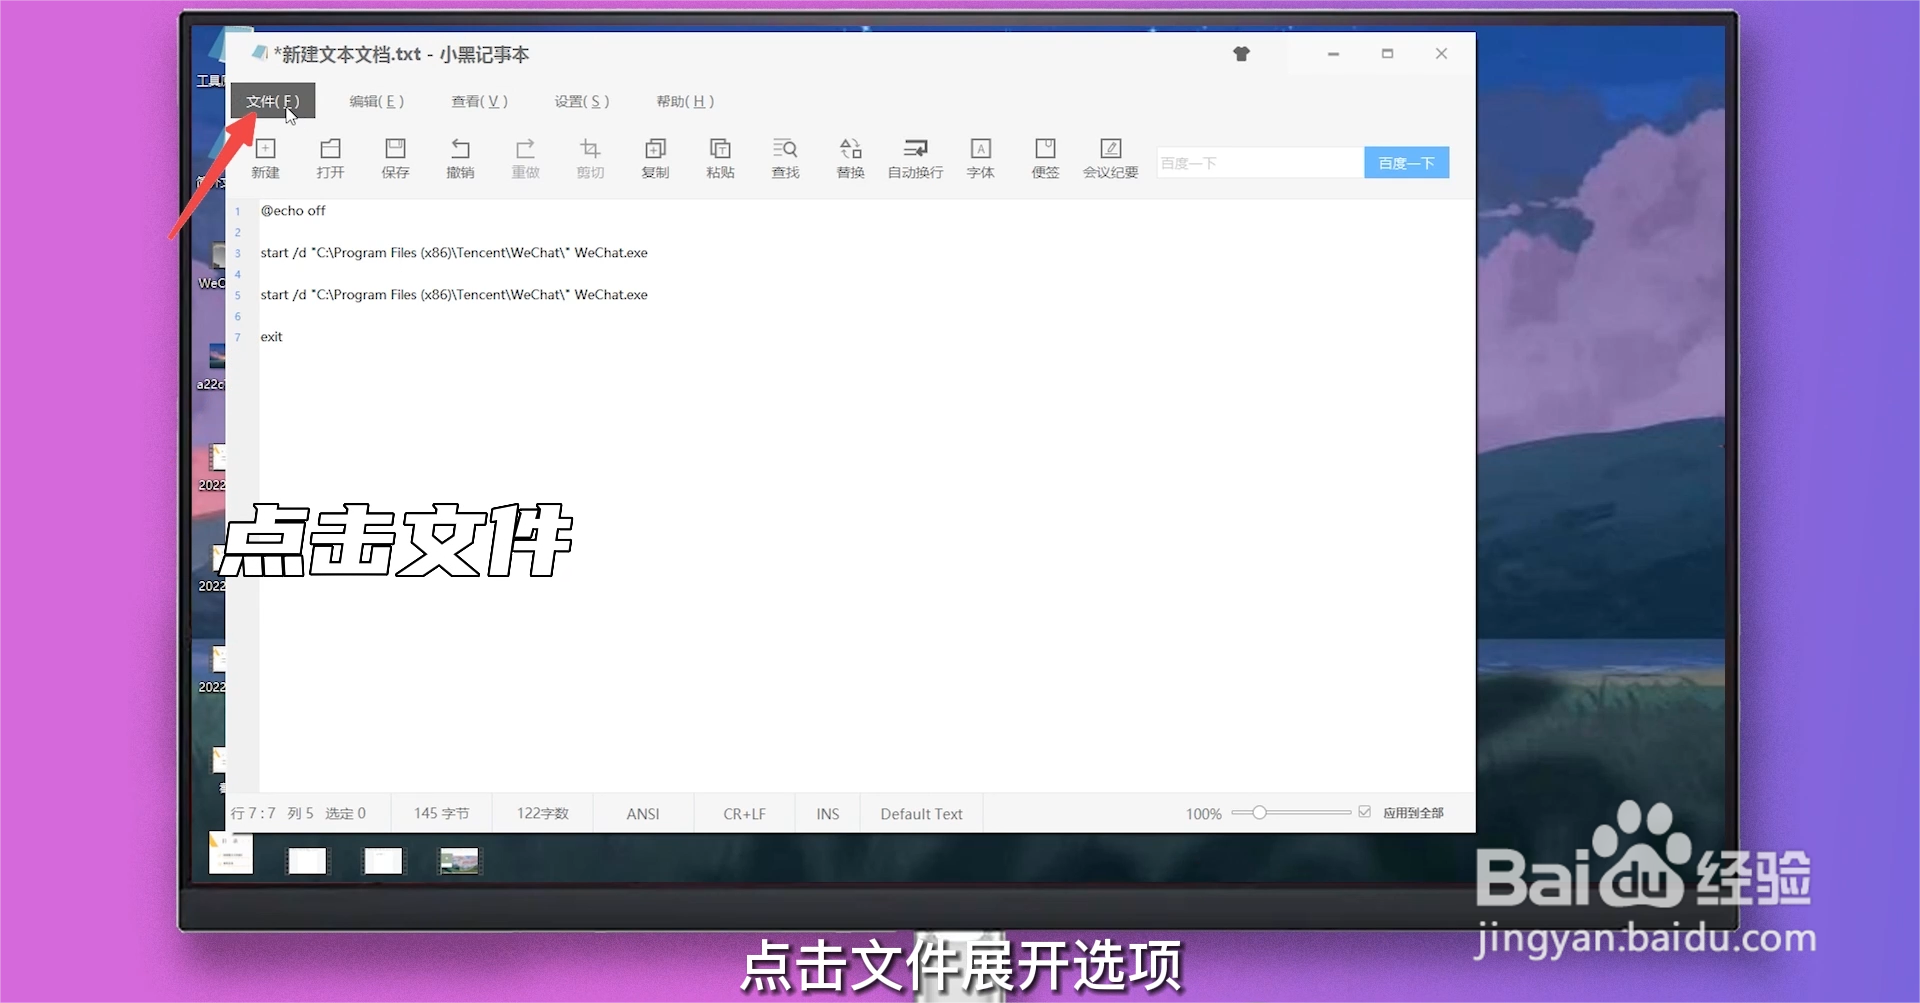Open the CR+LF line ending selector
Image resolution: width=1920 pixels, height=1003 pixels.
743,813
